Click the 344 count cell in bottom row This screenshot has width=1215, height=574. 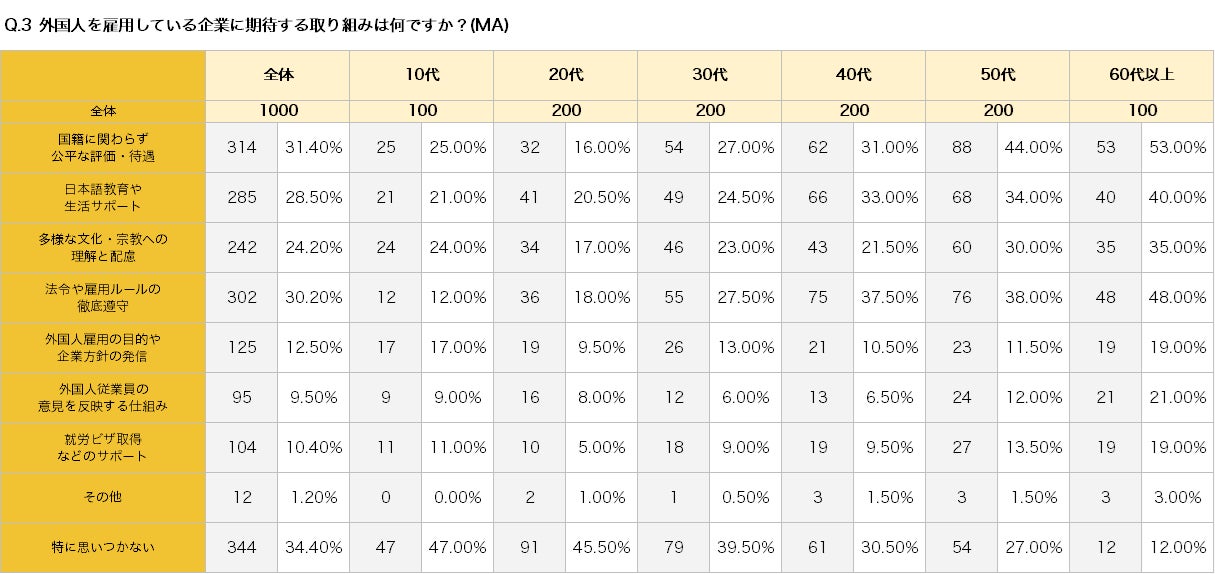(241, 547)
